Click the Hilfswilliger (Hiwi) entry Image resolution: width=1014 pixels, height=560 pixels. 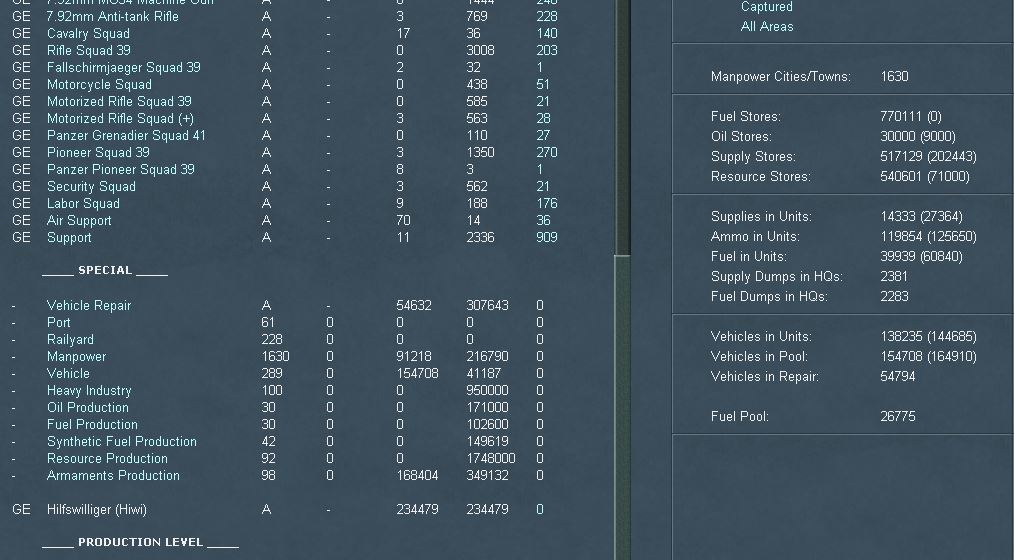click(x=96, y=510)
